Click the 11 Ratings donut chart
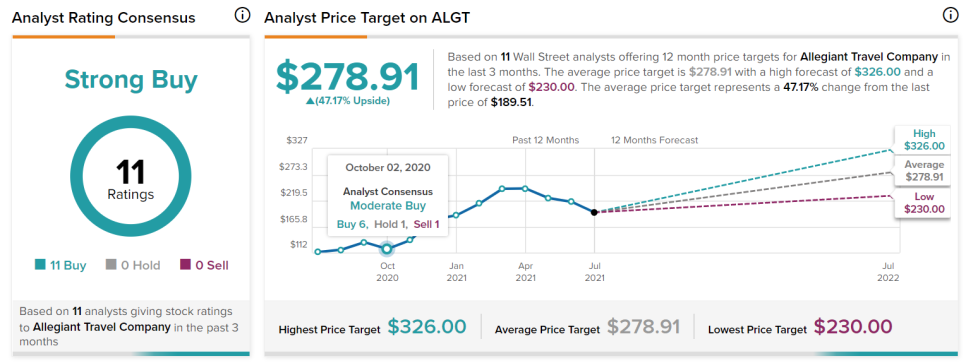The width and height of the screenshot is (966, 363). 131,179
